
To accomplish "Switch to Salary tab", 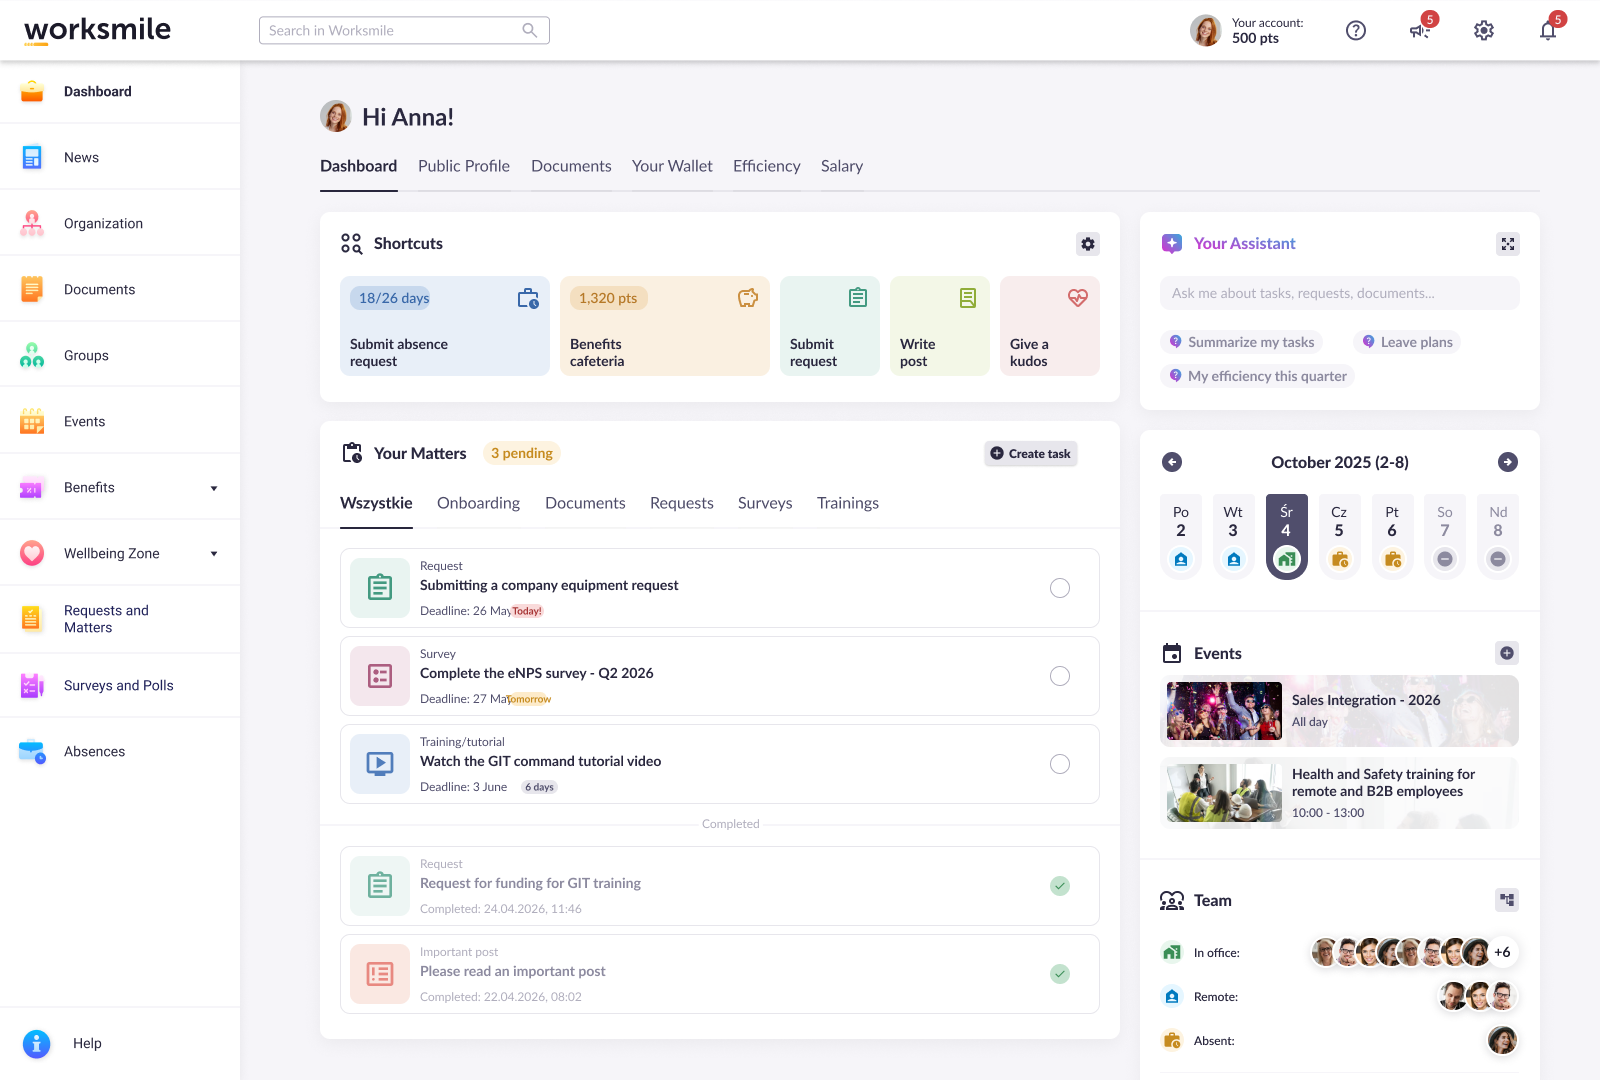I will click(842, 166).
